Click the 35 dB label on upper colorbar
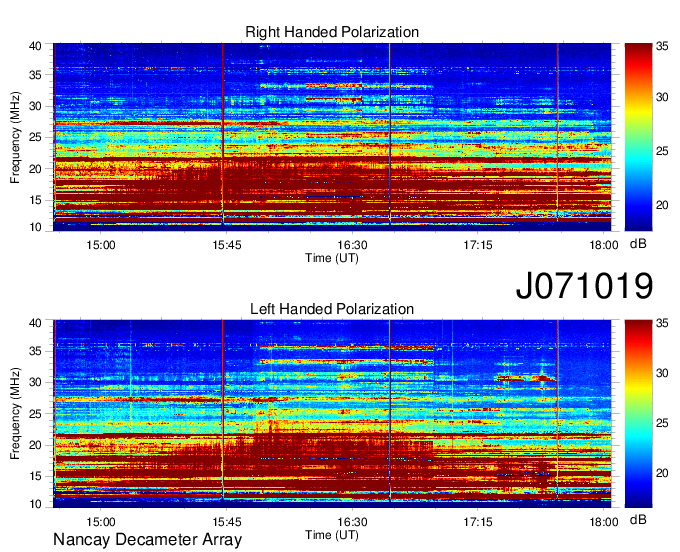The width and height of the screenshot is (680, 552). click(662, 47)
